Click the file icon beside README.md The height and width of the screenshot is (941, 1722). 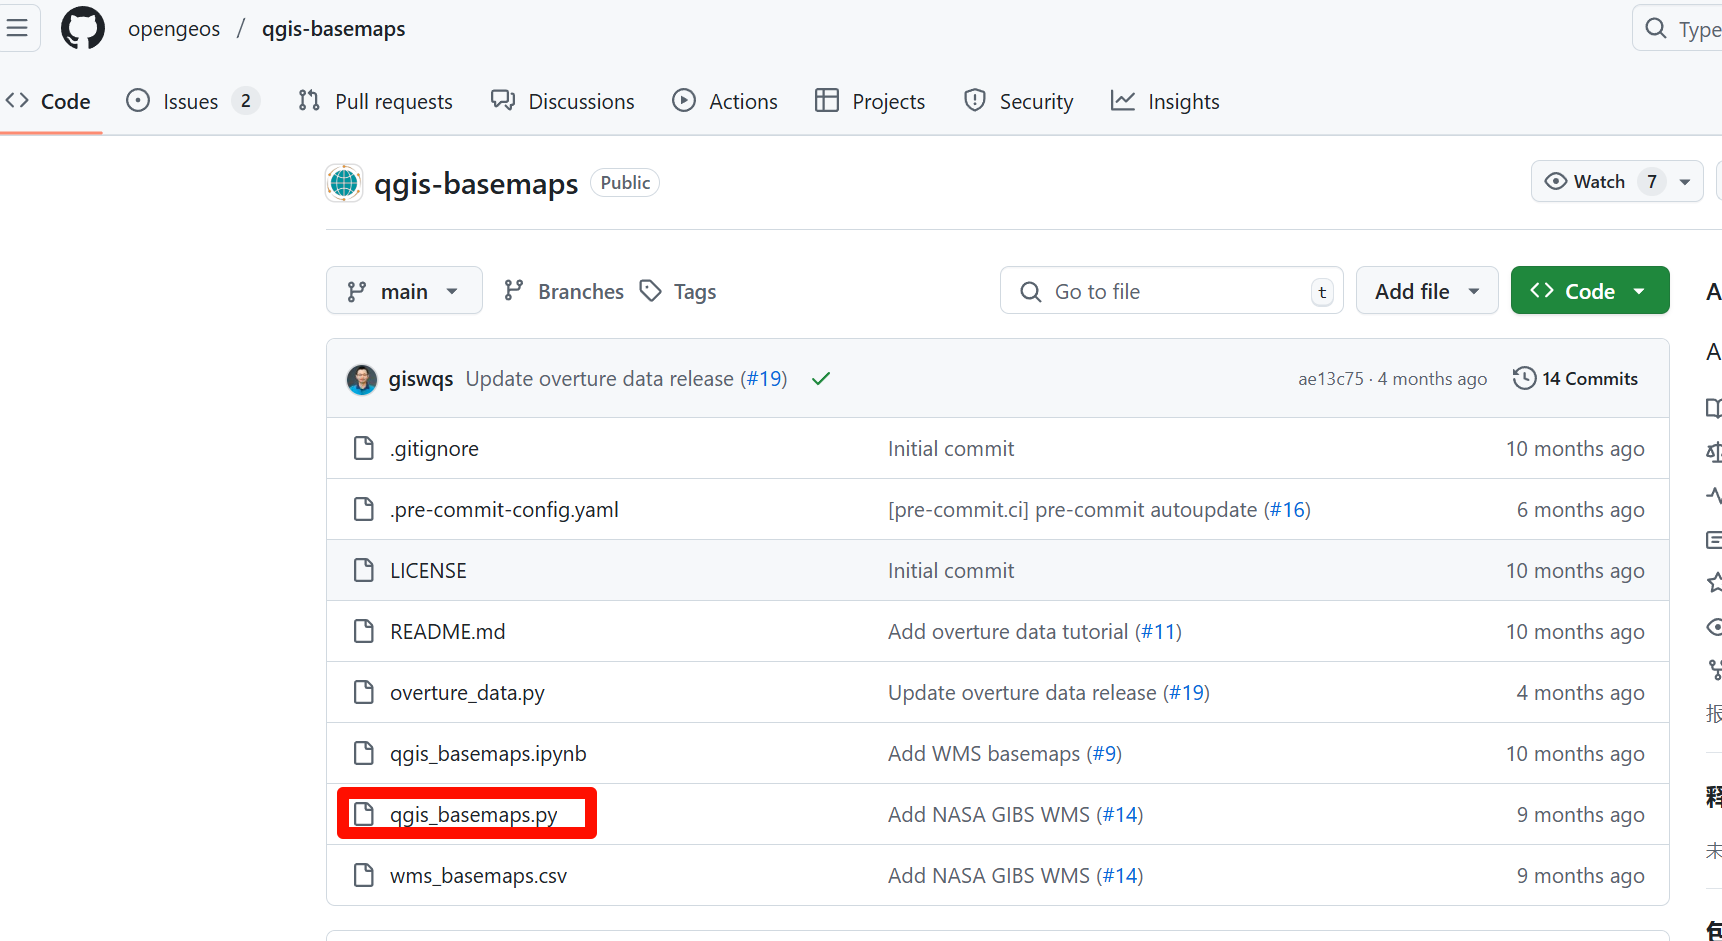pos(364,631)
